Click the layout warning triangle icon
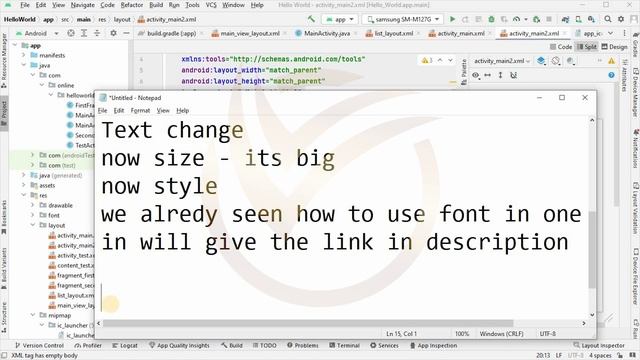Image resolution: width=640 pixels, height=360 pixels. (611, 61)
